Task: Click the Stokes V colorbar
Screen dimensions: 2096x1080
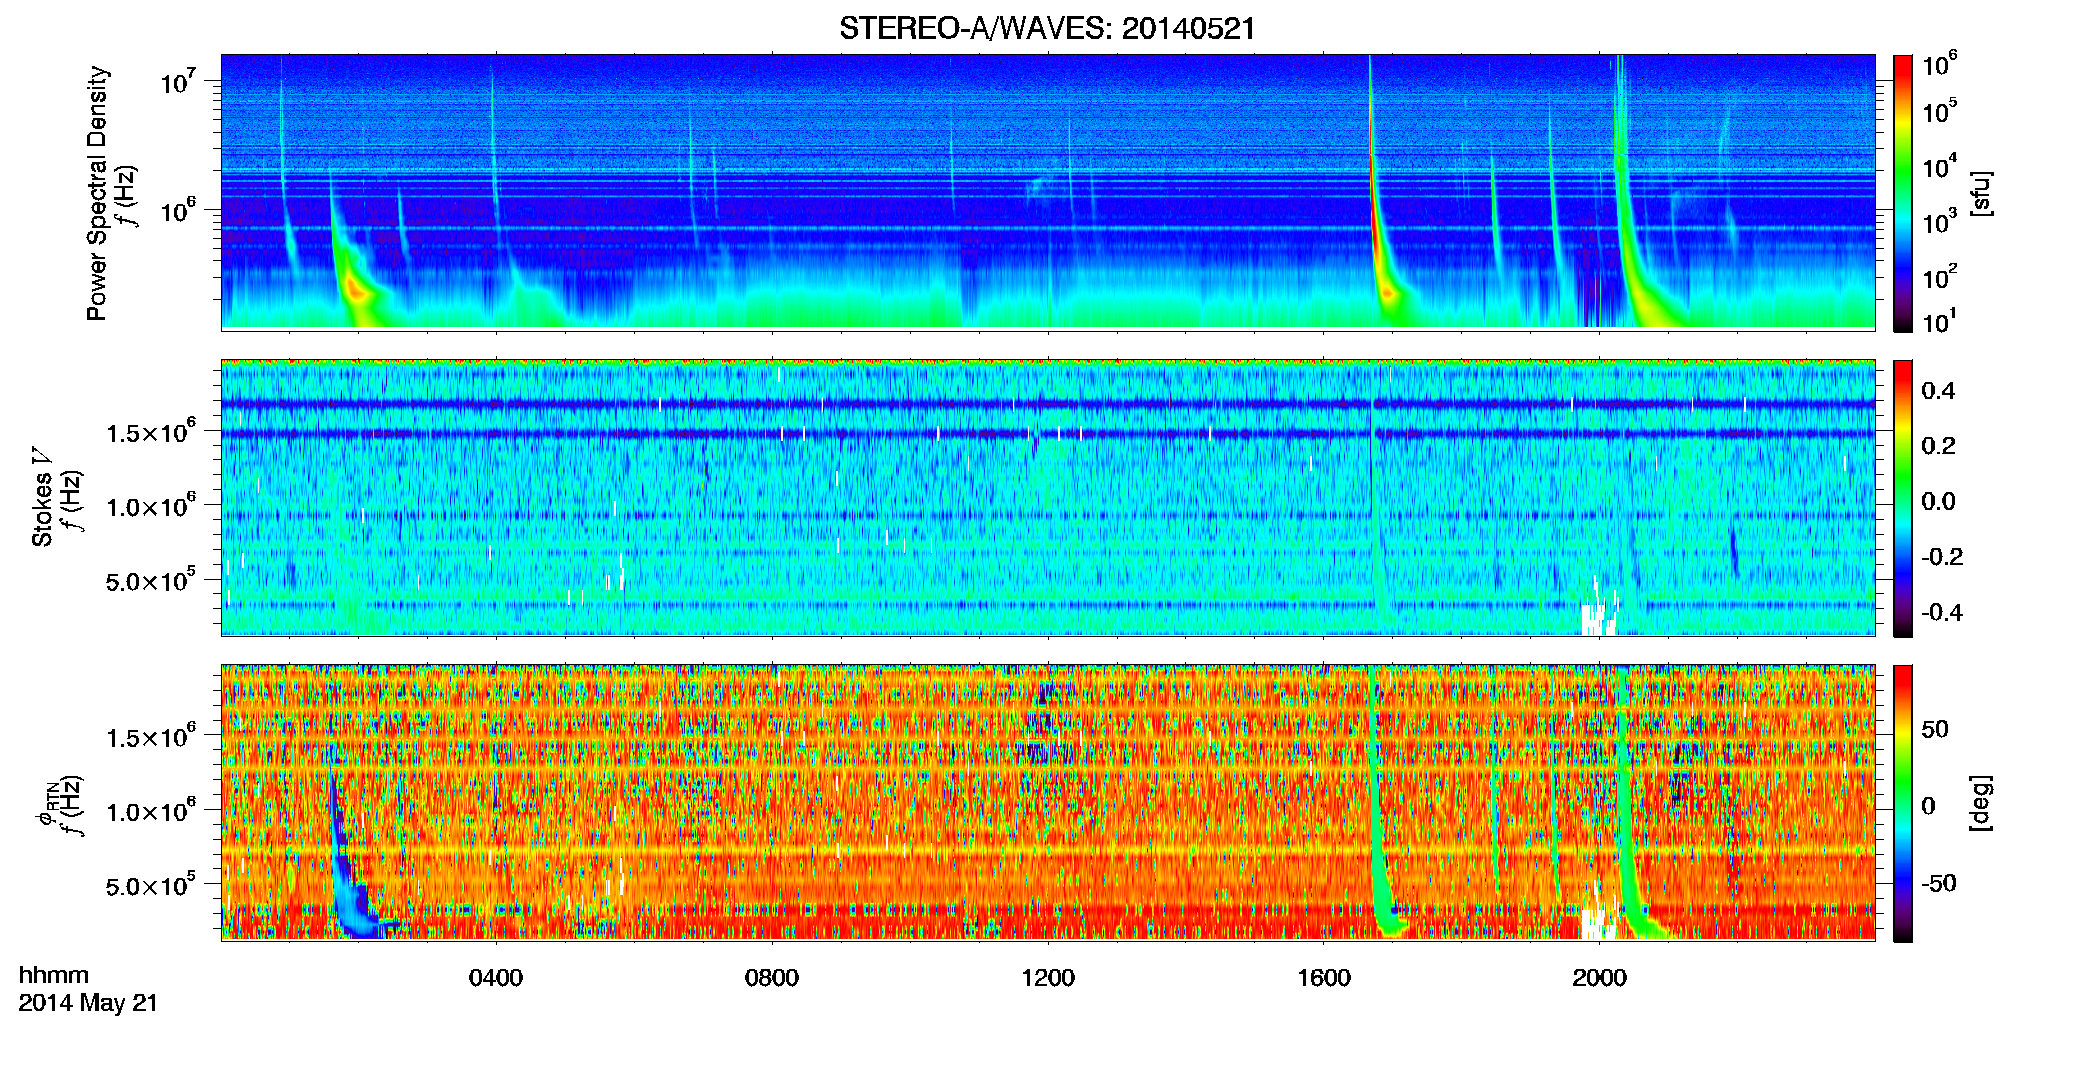Action: (x=1902, y=498)
